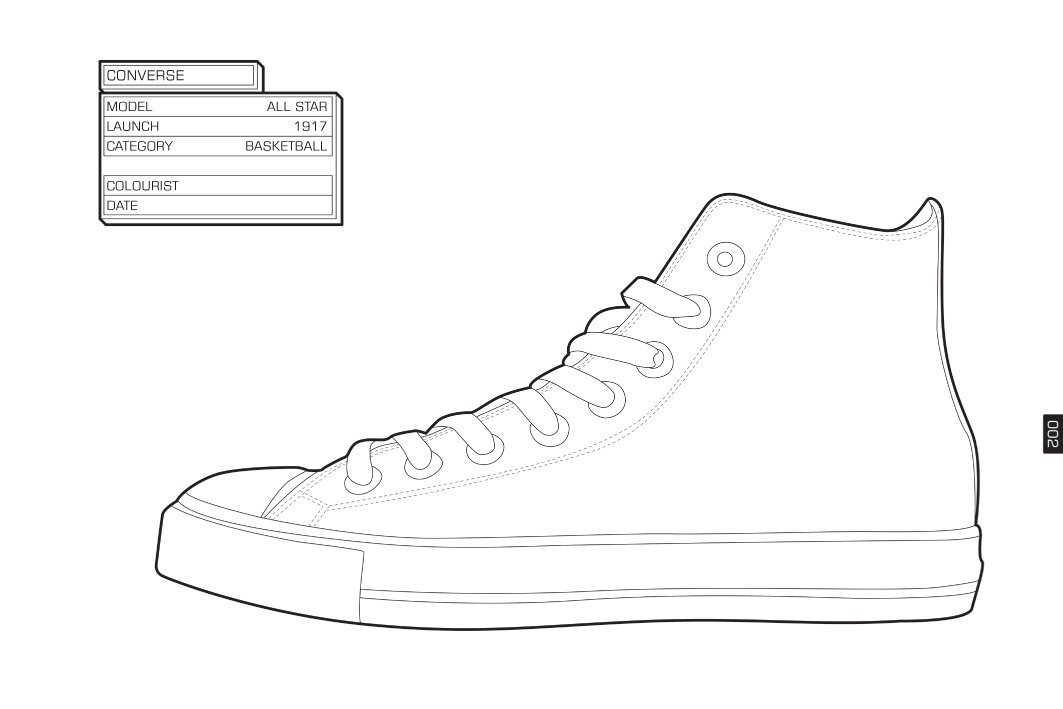Click the ALL STAR text link
The image size is (1063, 709).
(299, 105)
